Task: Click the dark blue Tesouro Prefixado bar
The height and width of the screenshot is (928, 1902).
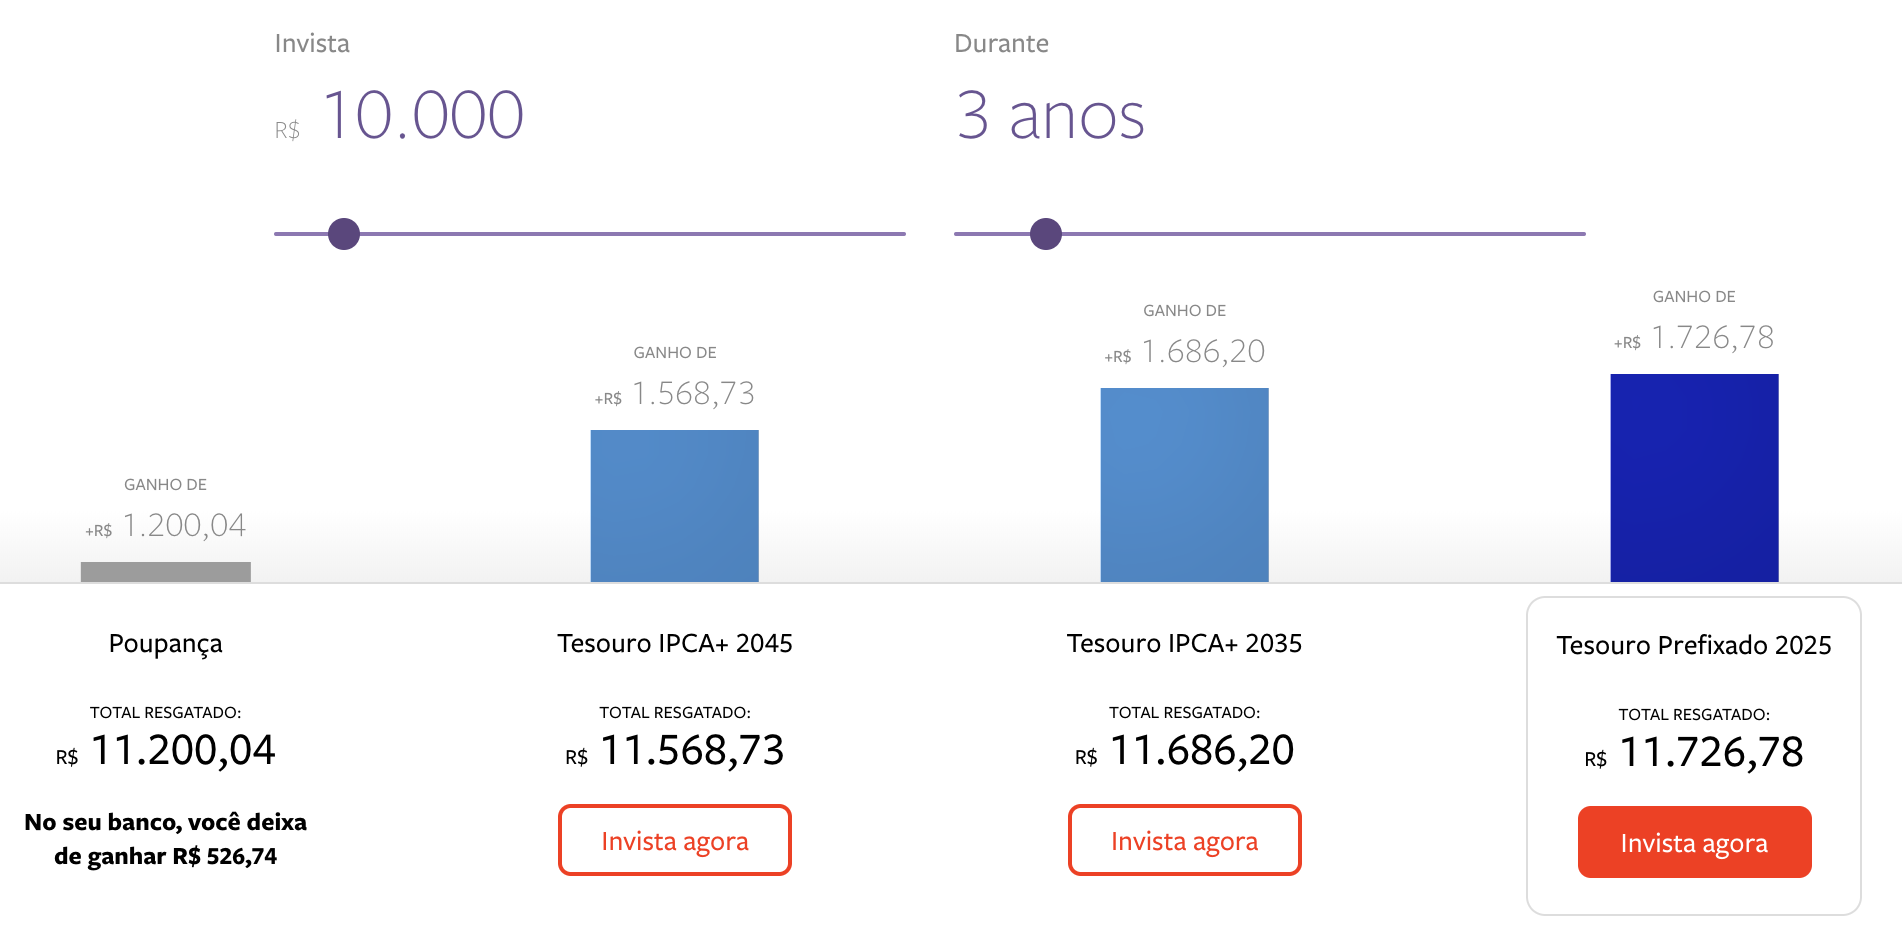Action: tap(1694, 477)
